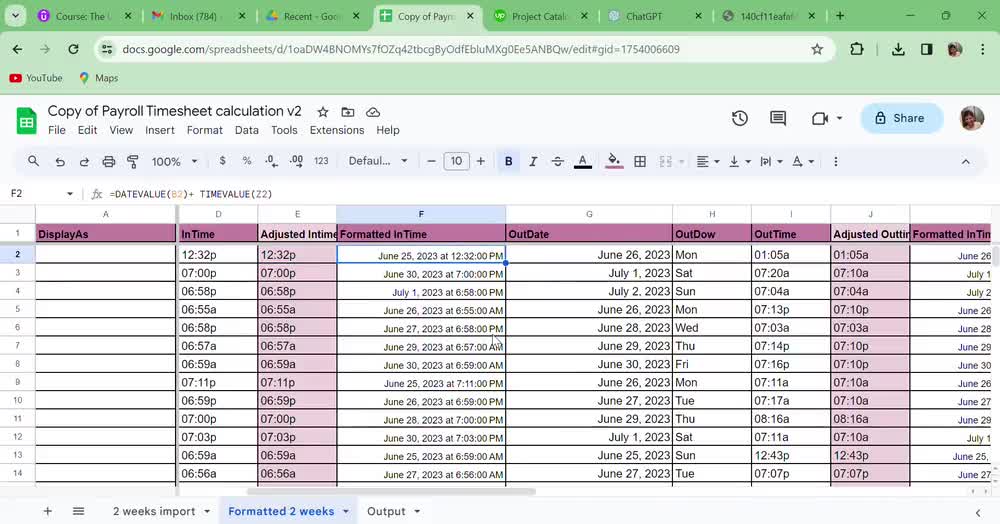Click the undo arrow in toolbar
Viewport: 1000px width, 524px height.
click(x=60, y=162)
